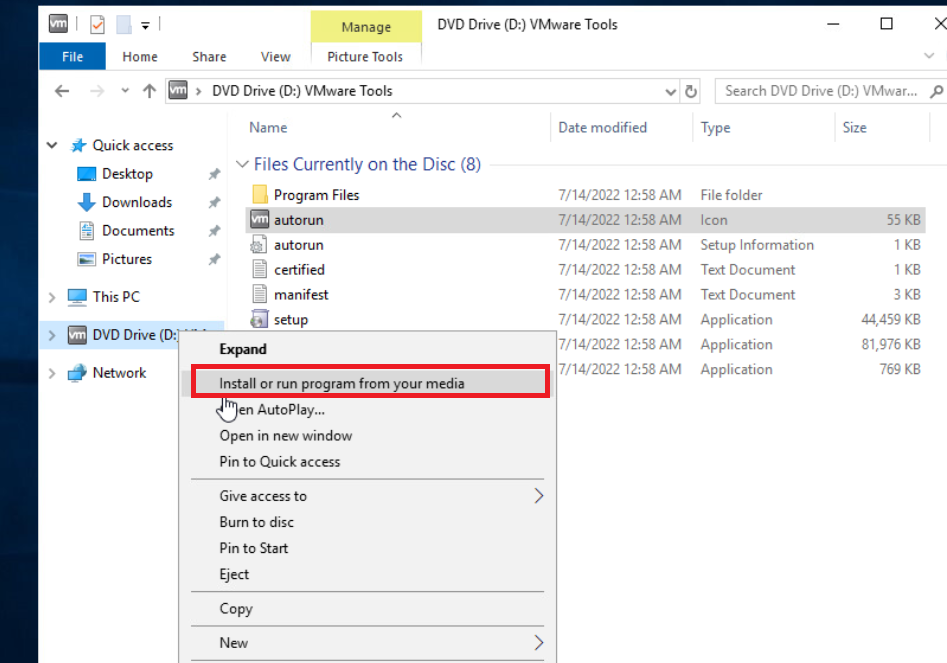The image size is (947, 663).
Task: Choose Burn to disc
Action: 256,522
